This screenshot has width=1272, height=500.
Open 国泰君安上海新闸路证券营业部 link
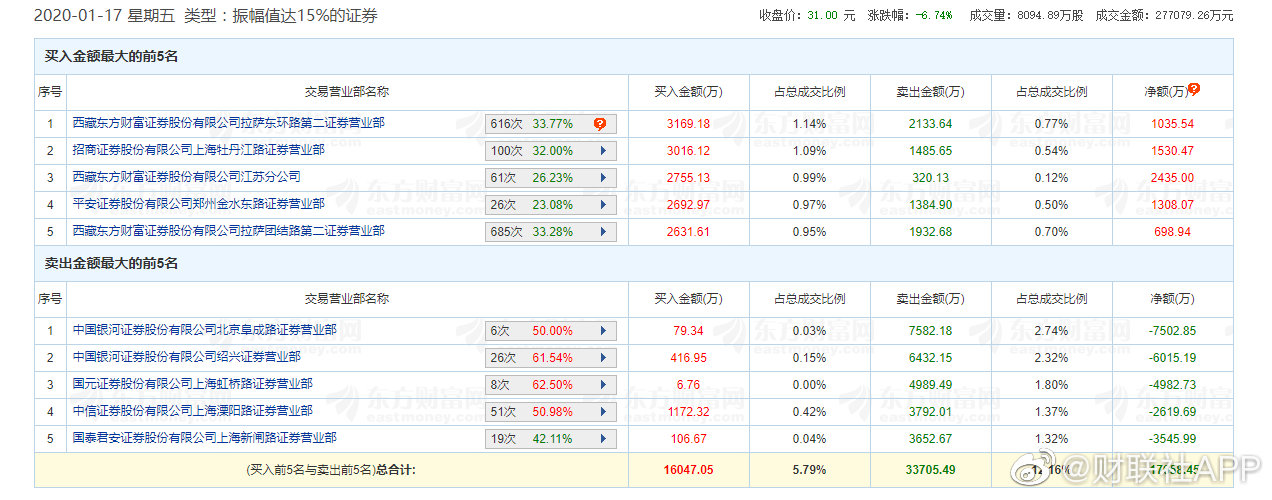(204, 438)
